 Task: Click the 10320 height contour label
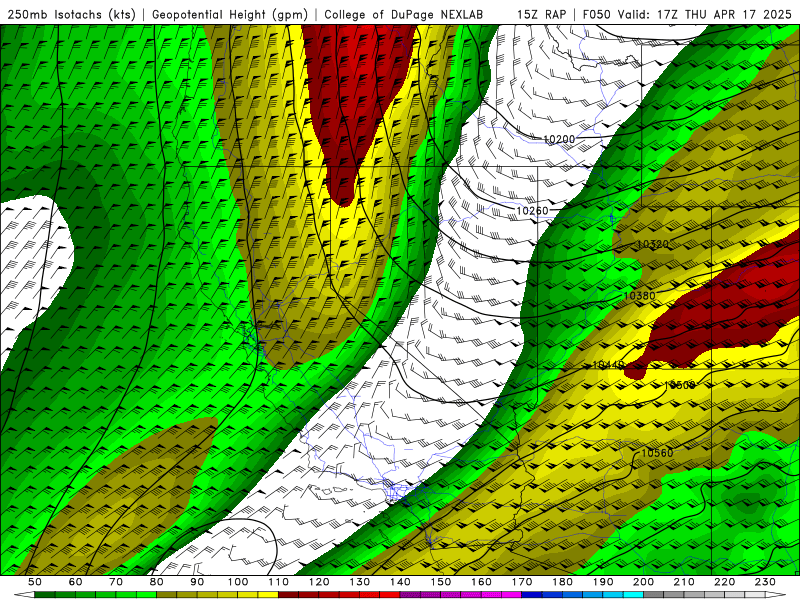pos(652,244)
